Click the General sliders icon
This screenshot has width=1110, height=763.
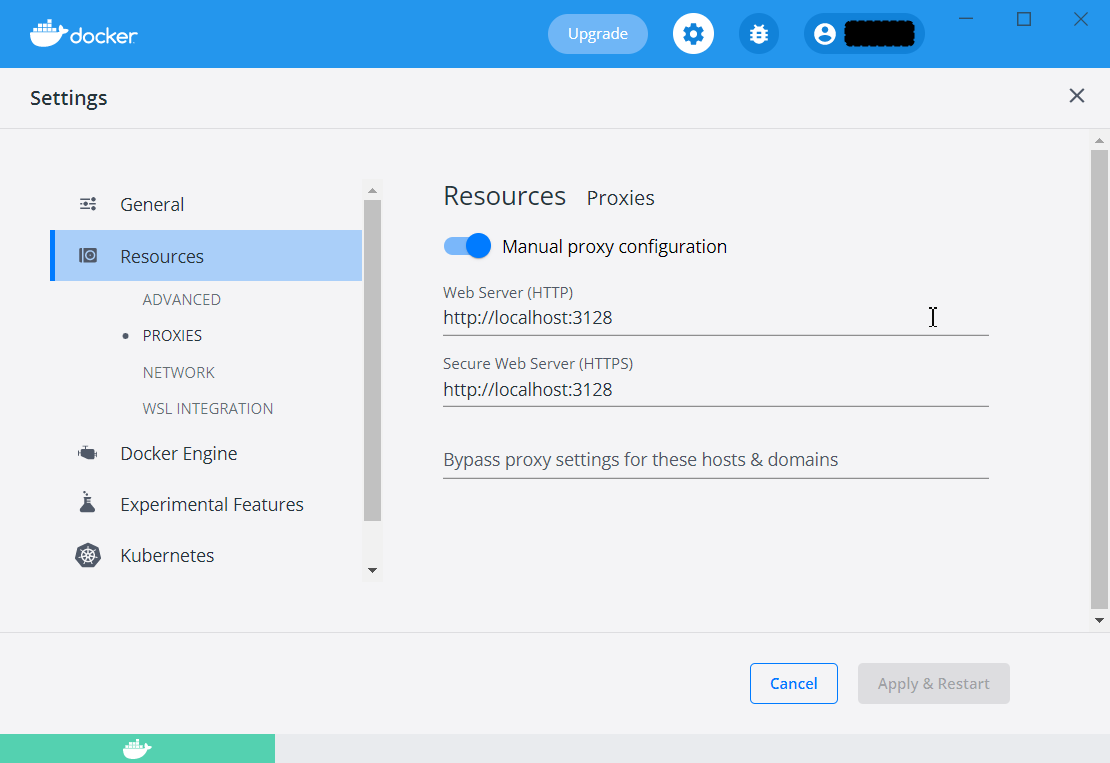point(88,205)
